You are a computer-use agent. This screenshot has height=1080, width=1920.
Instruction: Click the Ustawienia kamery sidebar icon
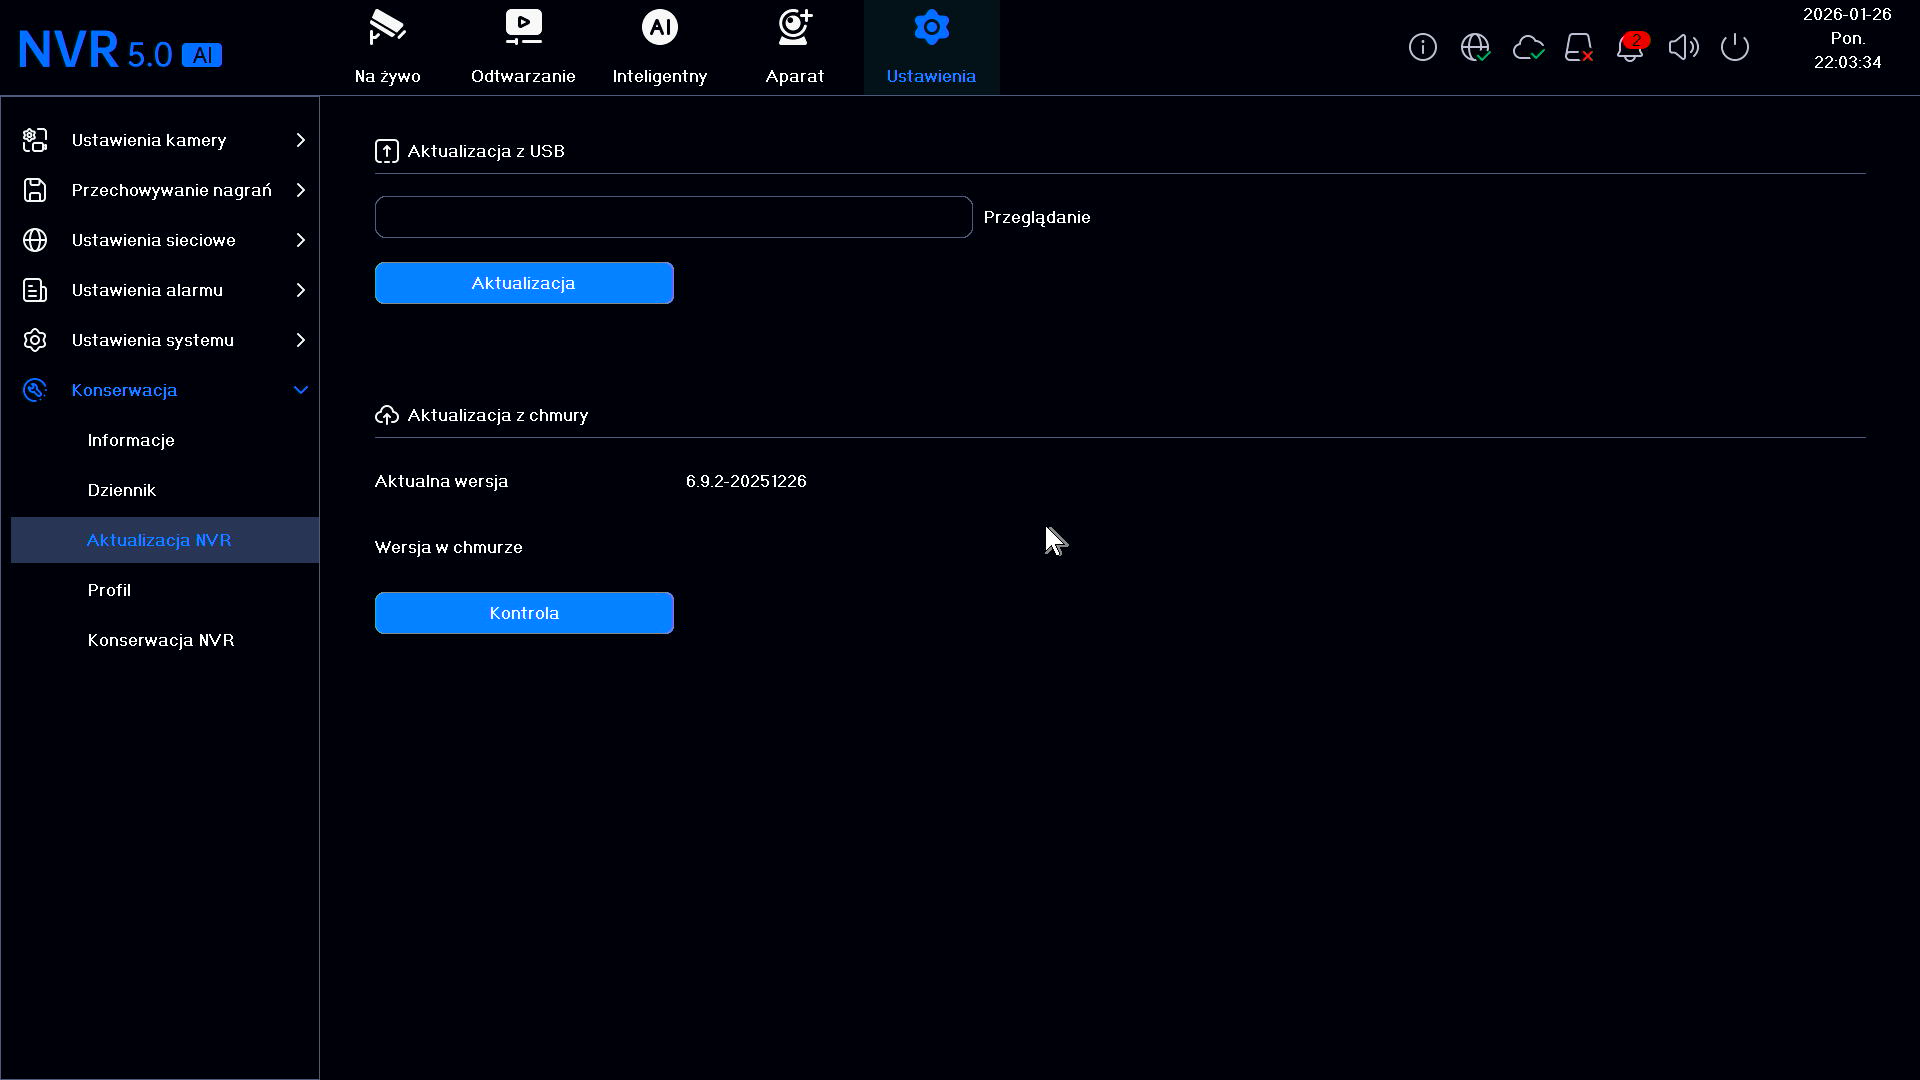[x=35, y=140]
